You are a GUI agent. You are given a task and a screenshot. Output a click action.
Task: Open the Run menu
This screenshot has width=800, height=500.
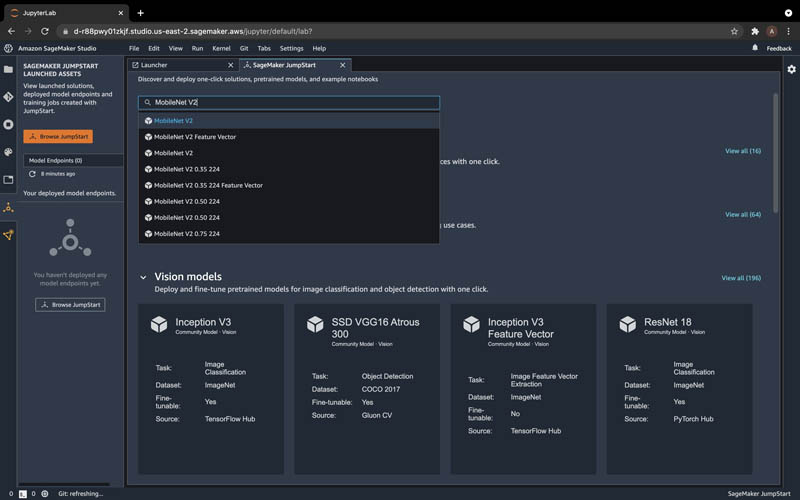click(x=197, y=48)
